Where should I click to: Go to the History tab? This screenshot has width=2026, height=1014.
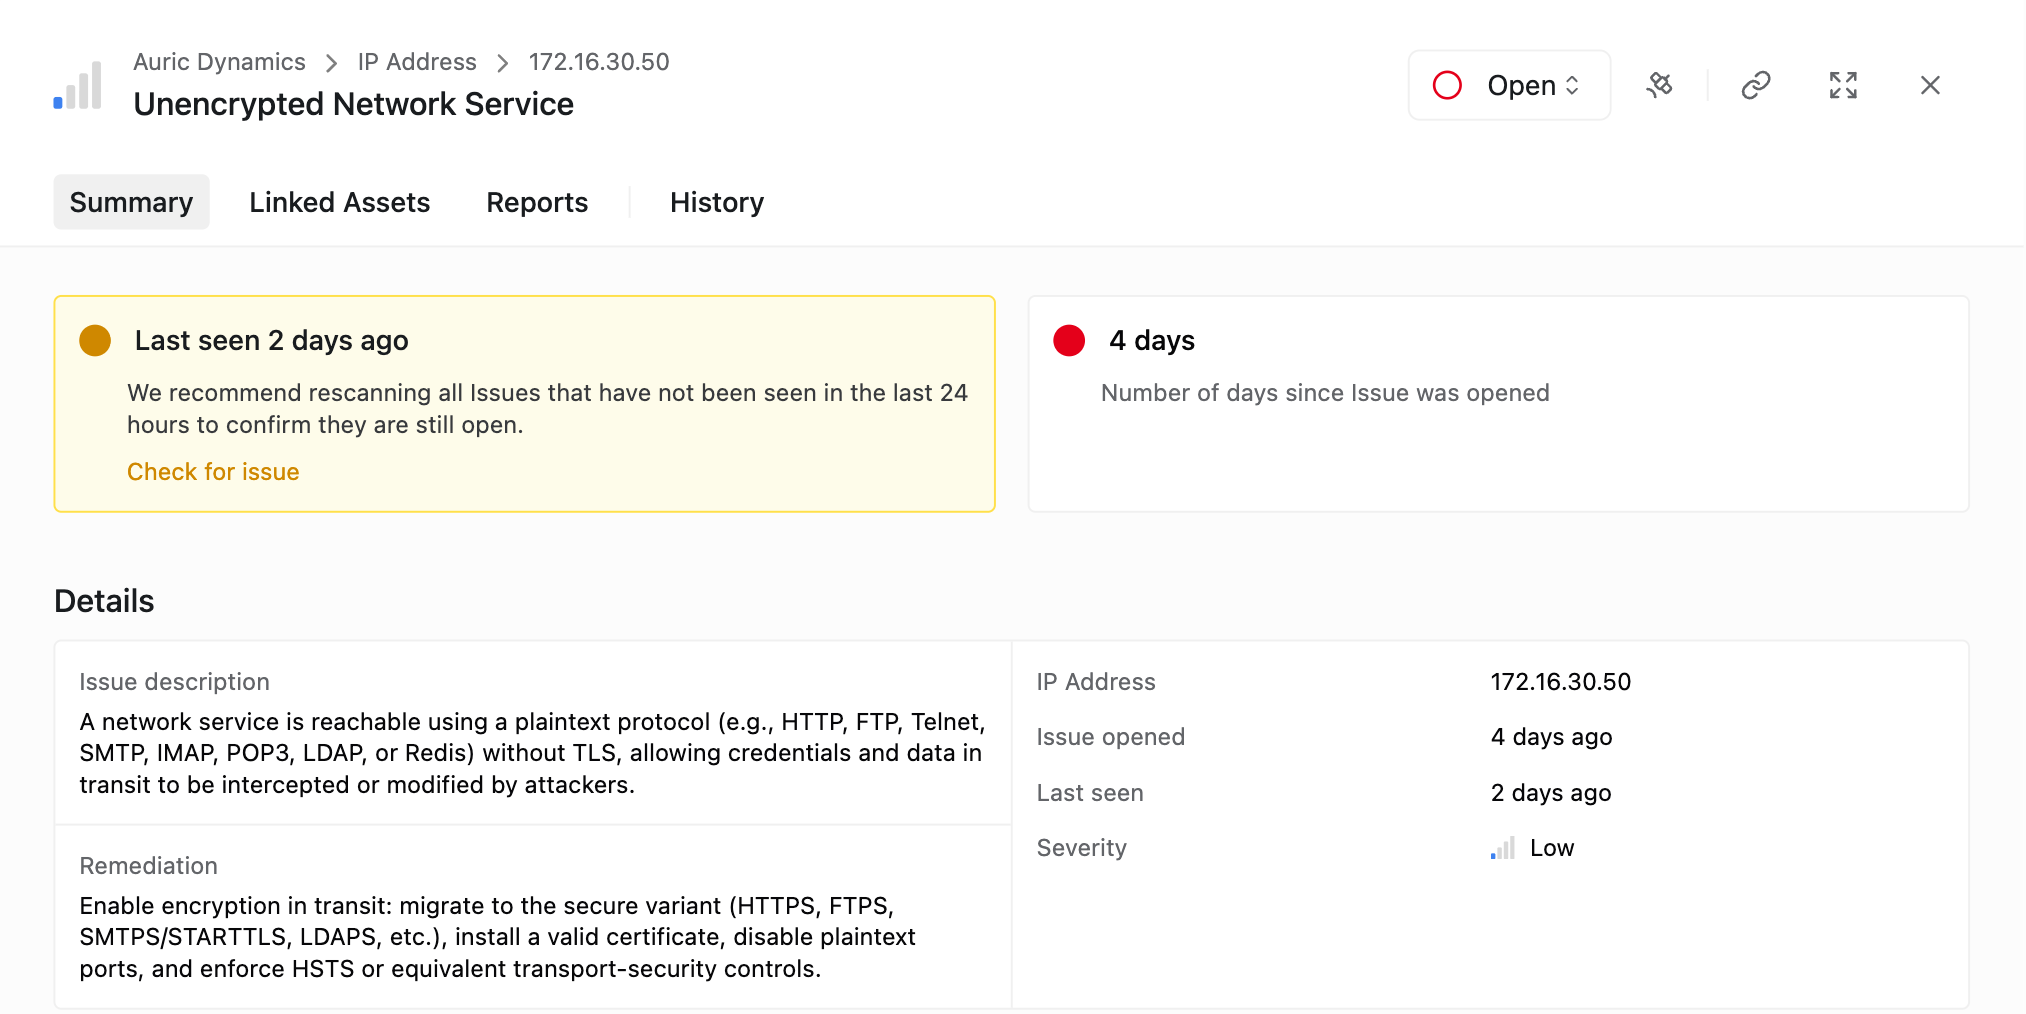point(716,202)
